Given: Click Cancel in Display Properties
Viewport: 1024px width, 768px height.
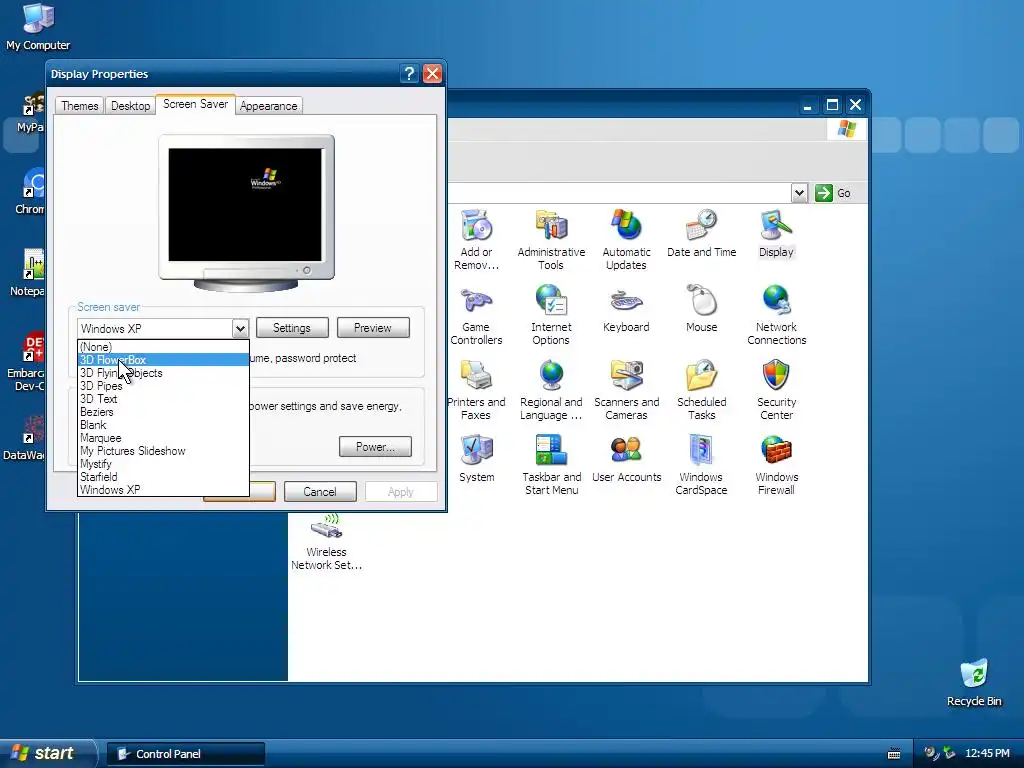Looking at the screenshot, I should coord(320,492).
